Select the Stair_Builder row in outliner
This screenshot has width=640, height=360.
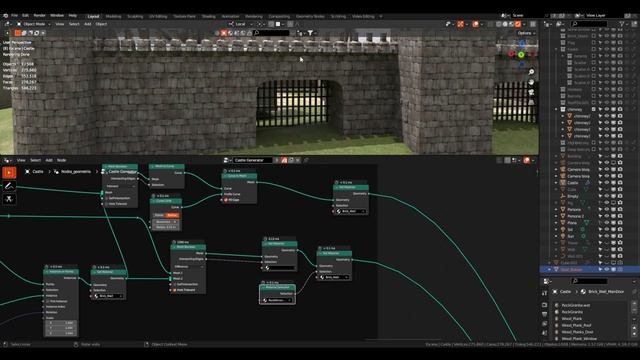[x=589, y=269]
